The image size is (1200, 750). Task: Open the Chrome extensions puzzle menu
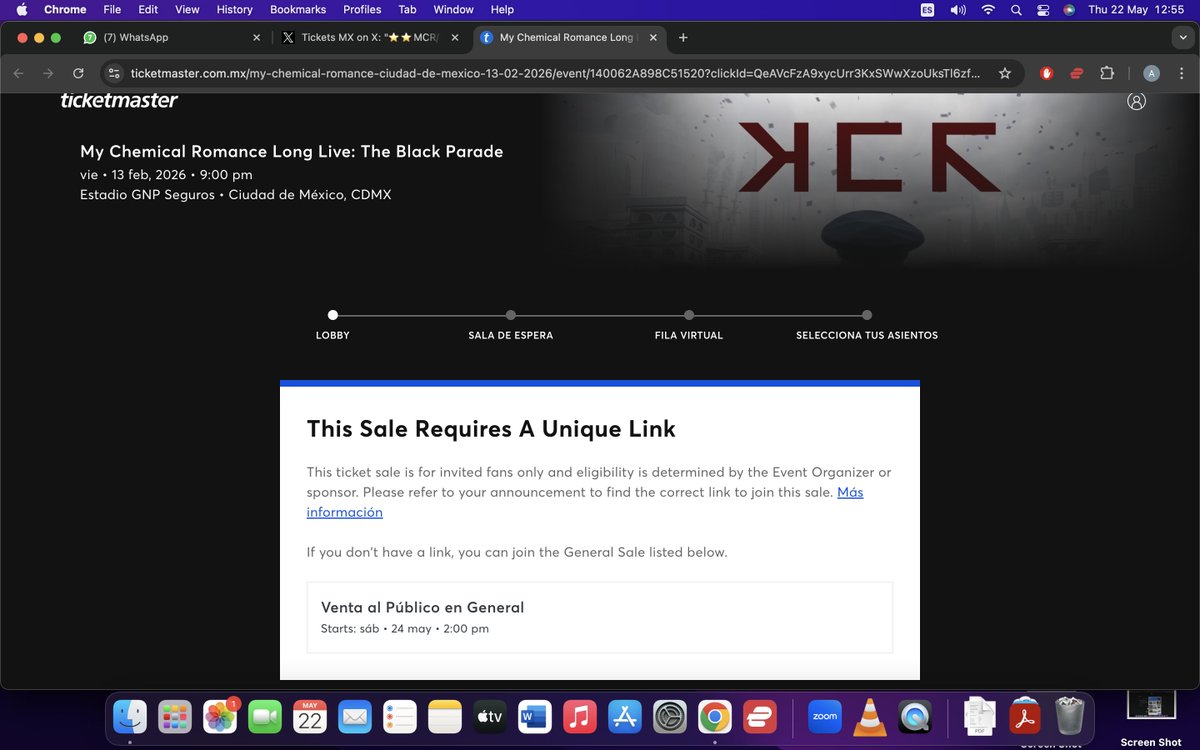1107,73
